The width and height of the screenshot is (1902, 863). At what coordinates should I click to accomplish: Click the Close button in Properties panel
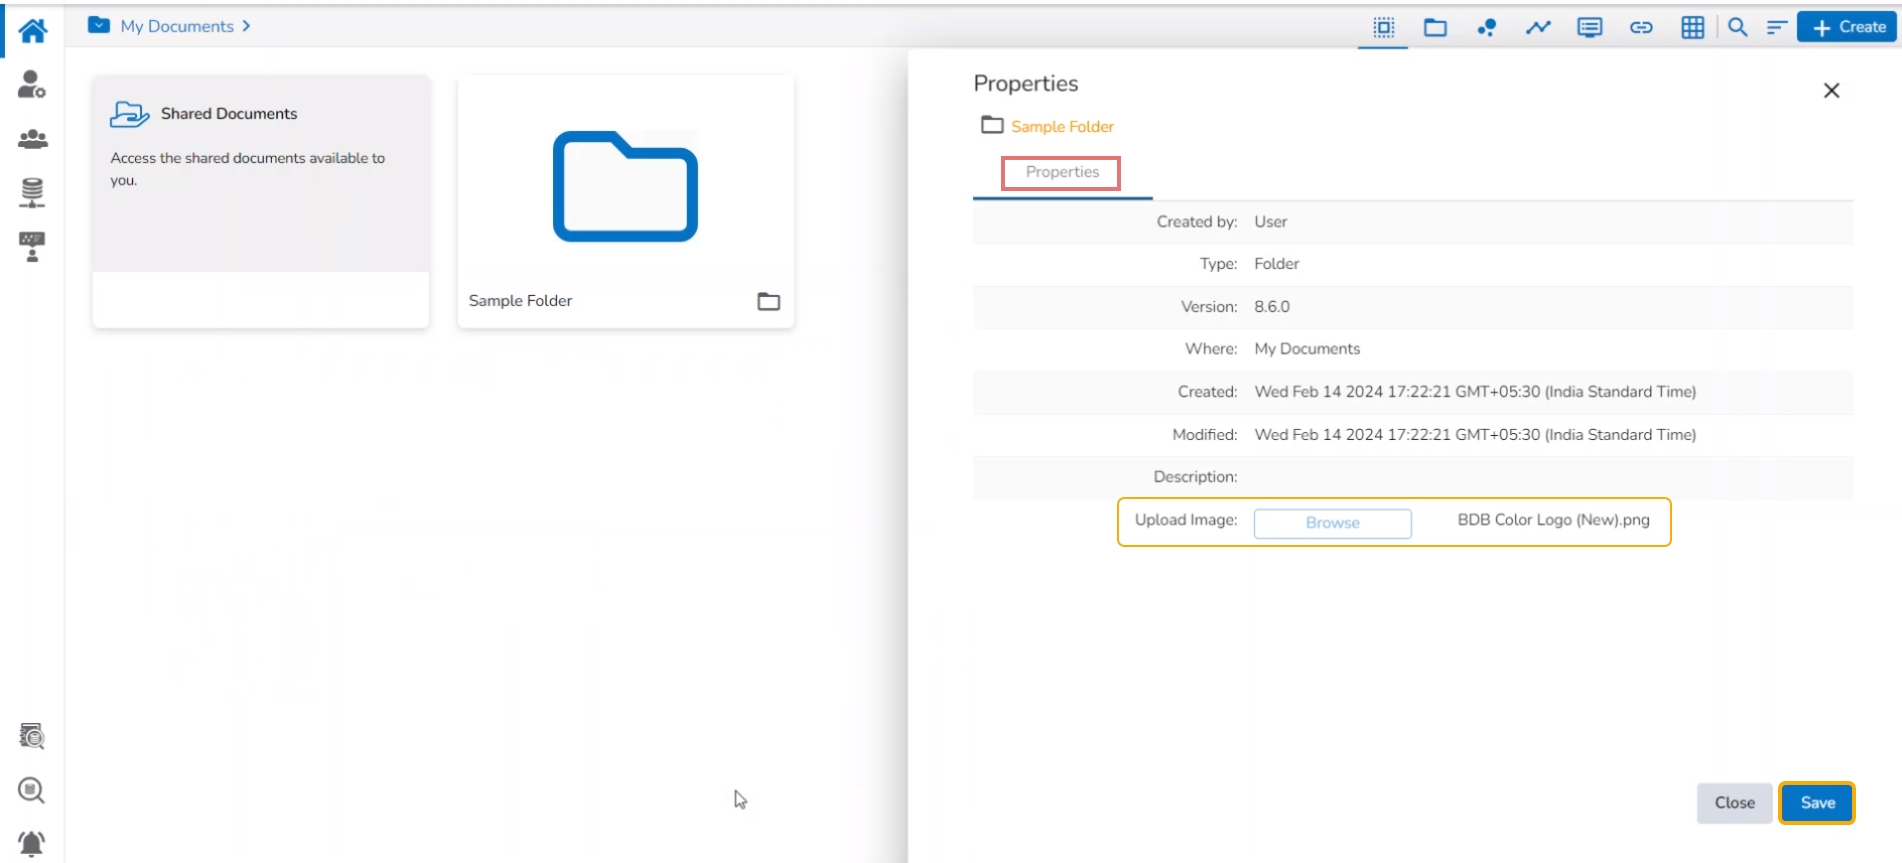[x=1734, y=803]
